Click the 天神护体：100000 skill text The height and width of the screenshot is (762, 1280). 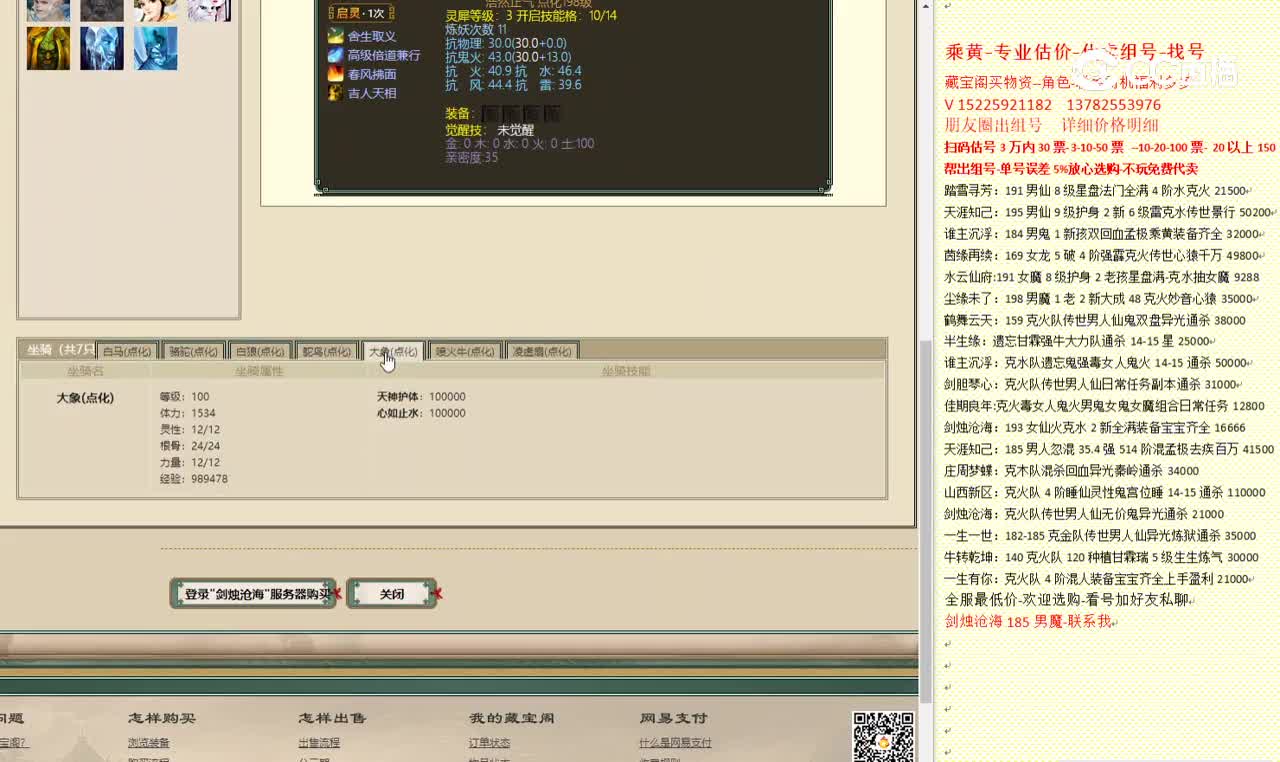(x=421, y=397)
